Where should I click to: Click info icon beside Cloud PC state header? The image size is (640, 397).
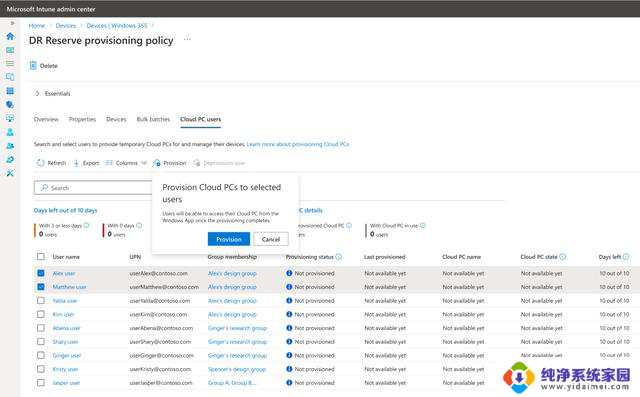[x=562, y=257]
